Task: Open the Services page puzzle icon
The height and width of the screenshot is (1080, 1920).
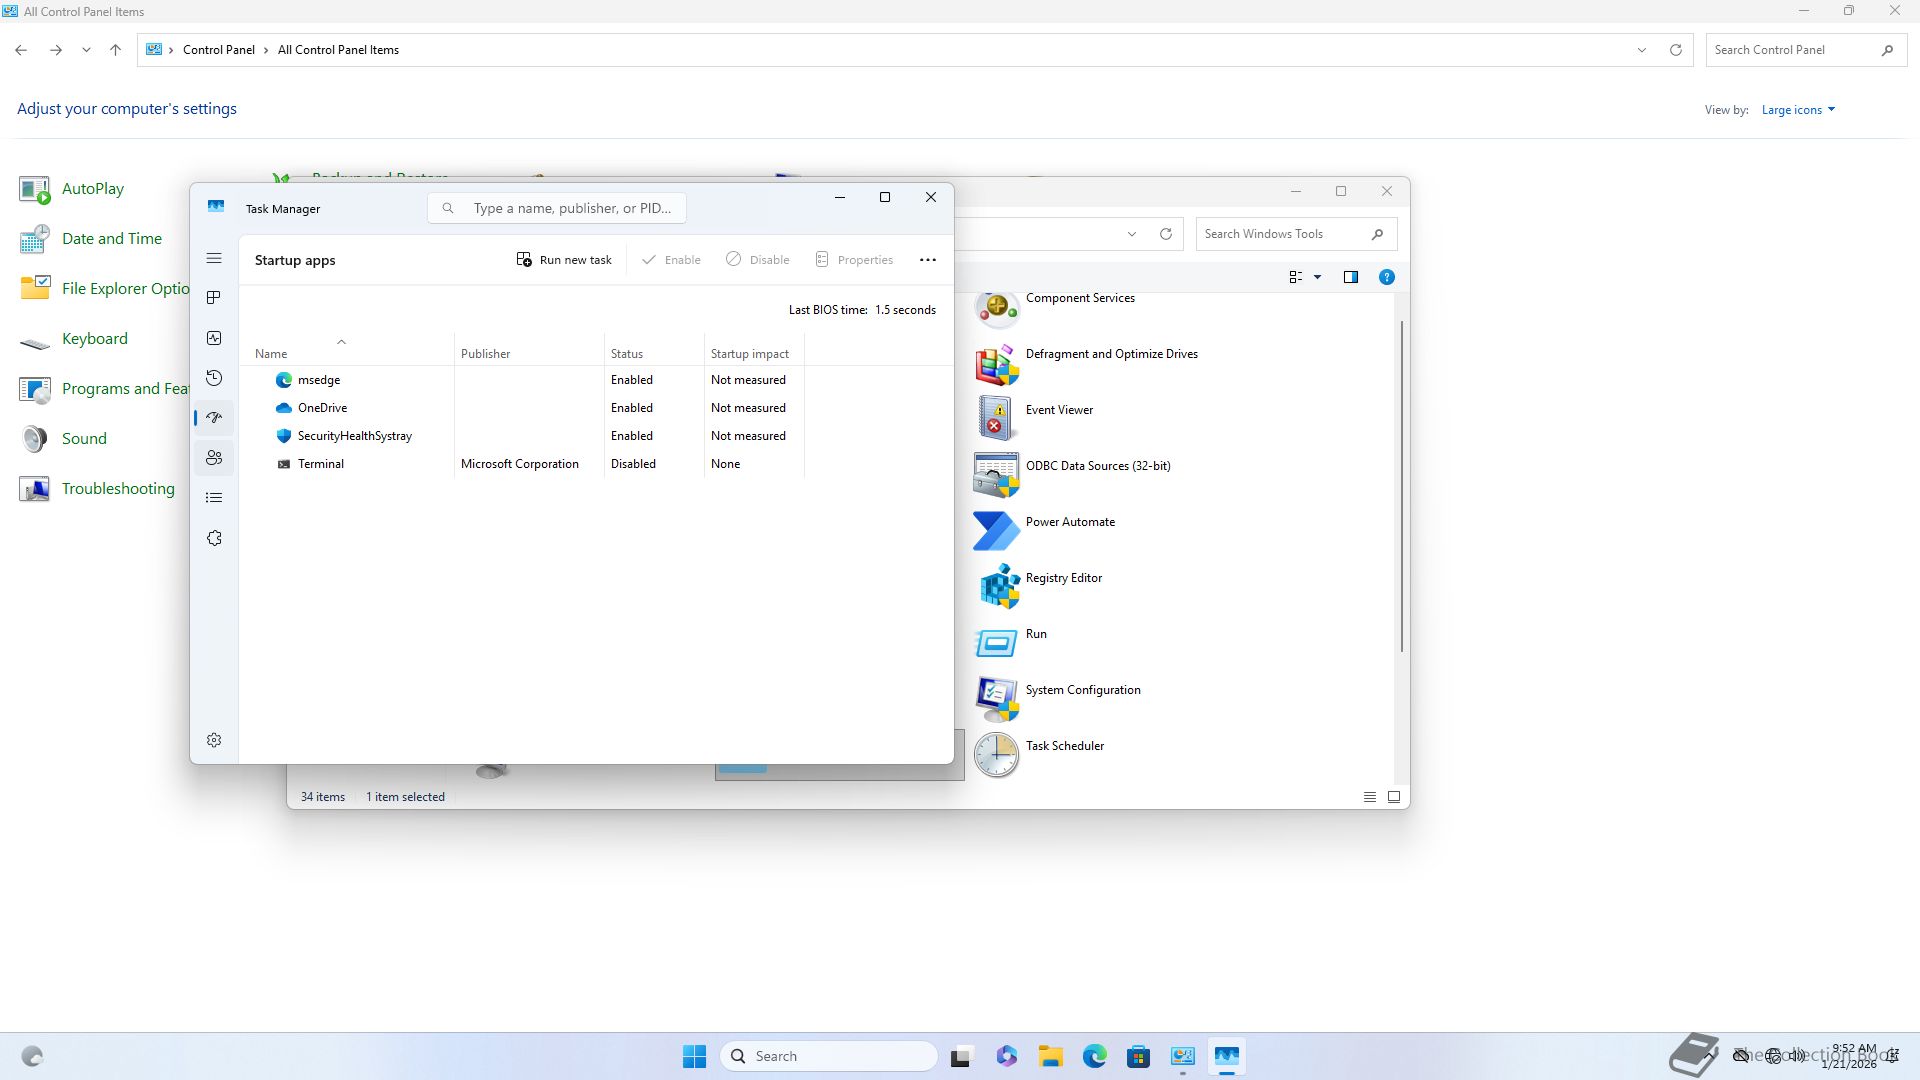Action: coord(214,538)
